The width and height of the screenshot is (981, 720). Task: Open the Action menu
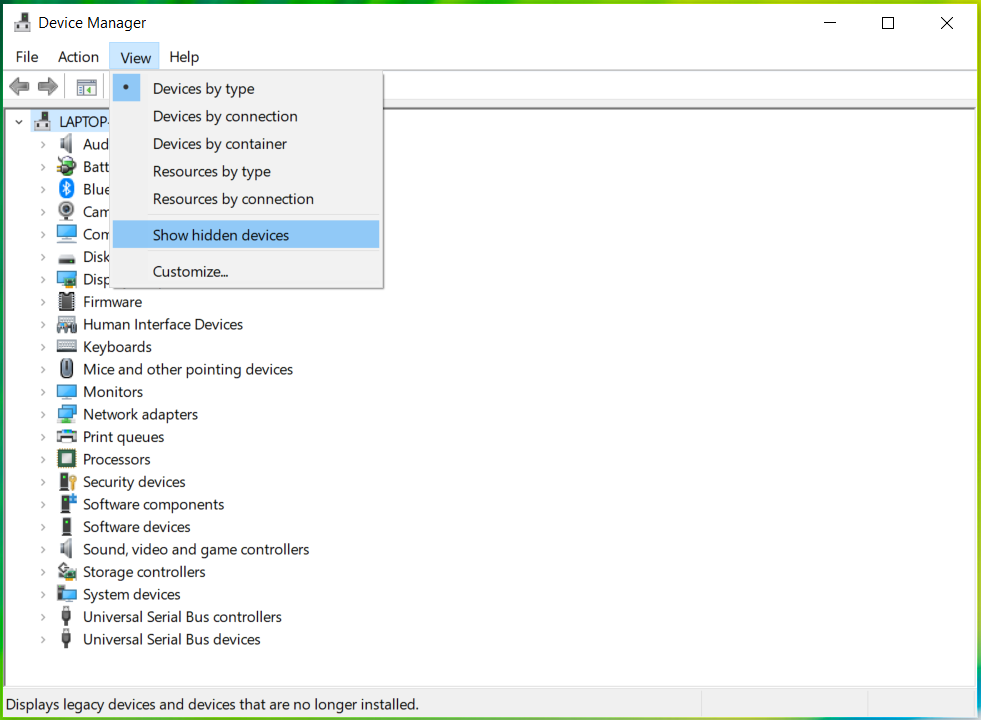[x=78, y=57]
